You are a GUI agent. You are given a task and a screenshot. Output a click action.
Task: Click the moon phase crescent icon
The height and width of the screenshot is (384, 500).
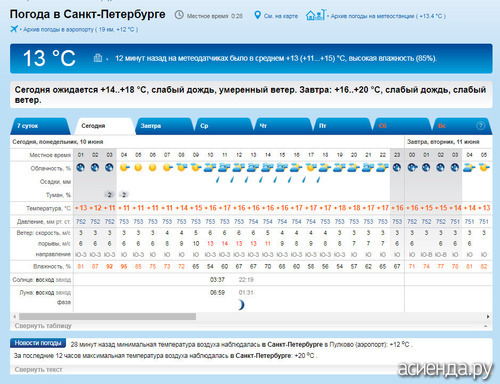[x=241, y=304]
